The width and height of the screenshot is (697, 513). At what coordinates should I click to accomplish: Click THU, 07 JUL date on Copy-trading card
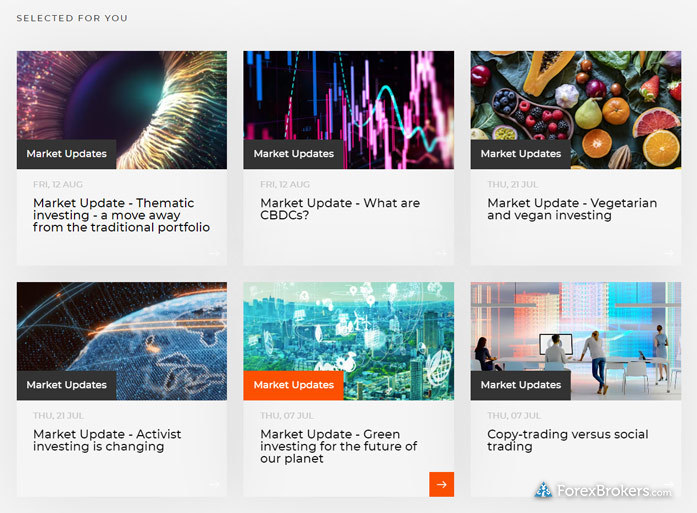(x=514, y=416)
